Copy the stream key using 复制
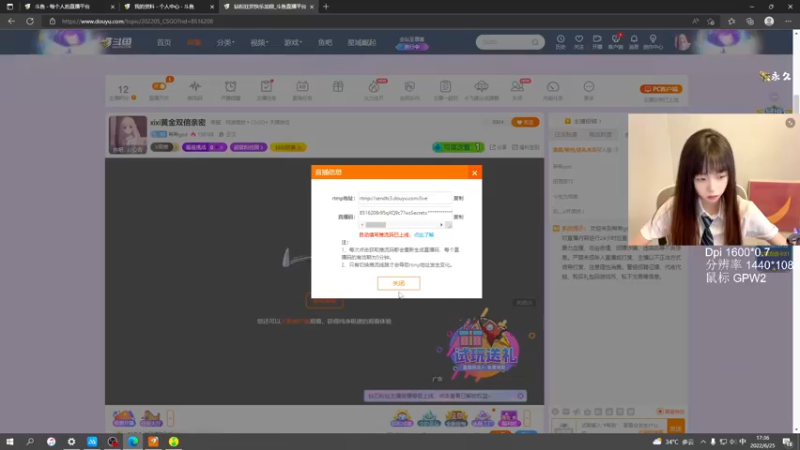 459,217
